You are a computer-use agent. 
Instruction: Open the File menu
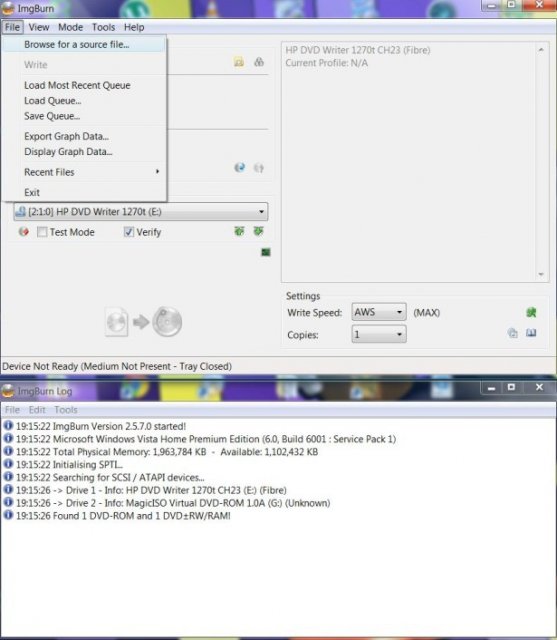pyautogui.click(x=12, y=27)
